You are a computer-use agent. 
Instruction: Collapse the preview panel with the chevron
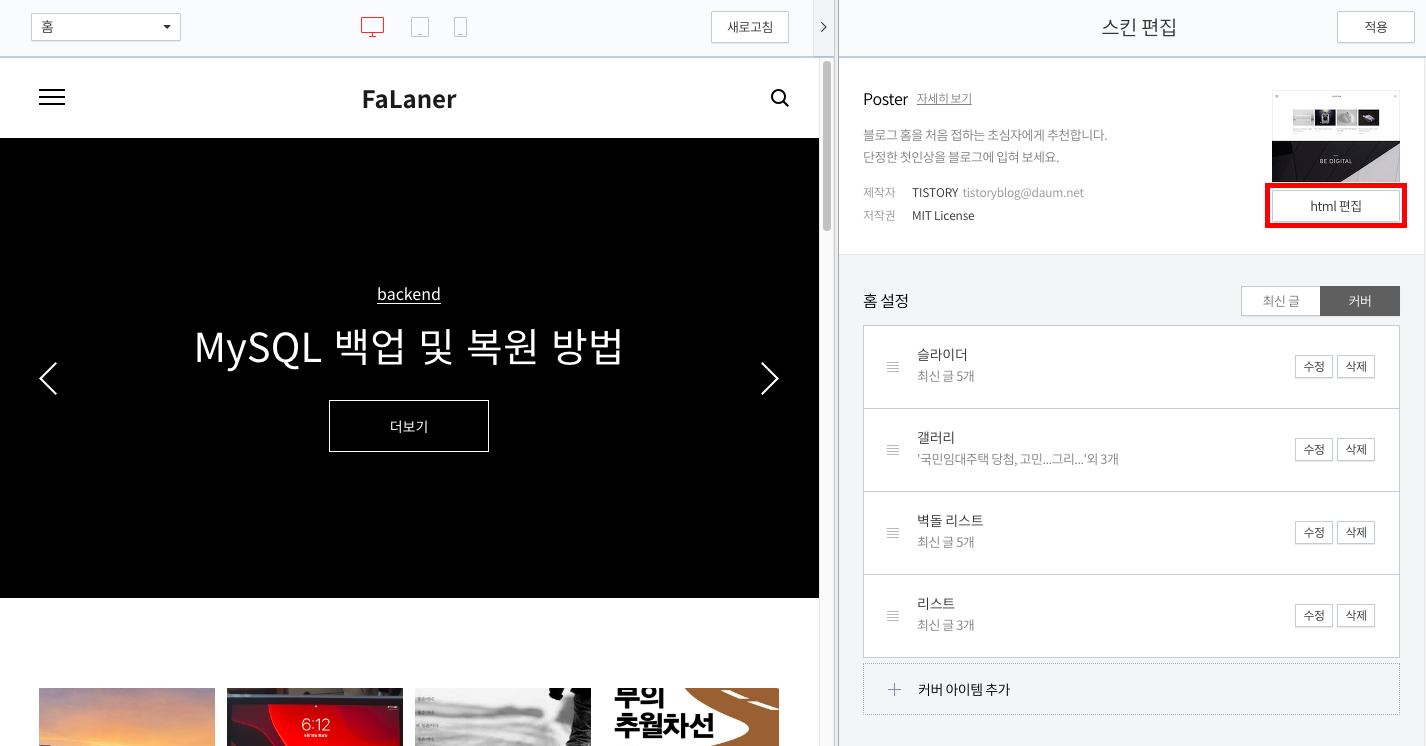[x=823, y=27]
